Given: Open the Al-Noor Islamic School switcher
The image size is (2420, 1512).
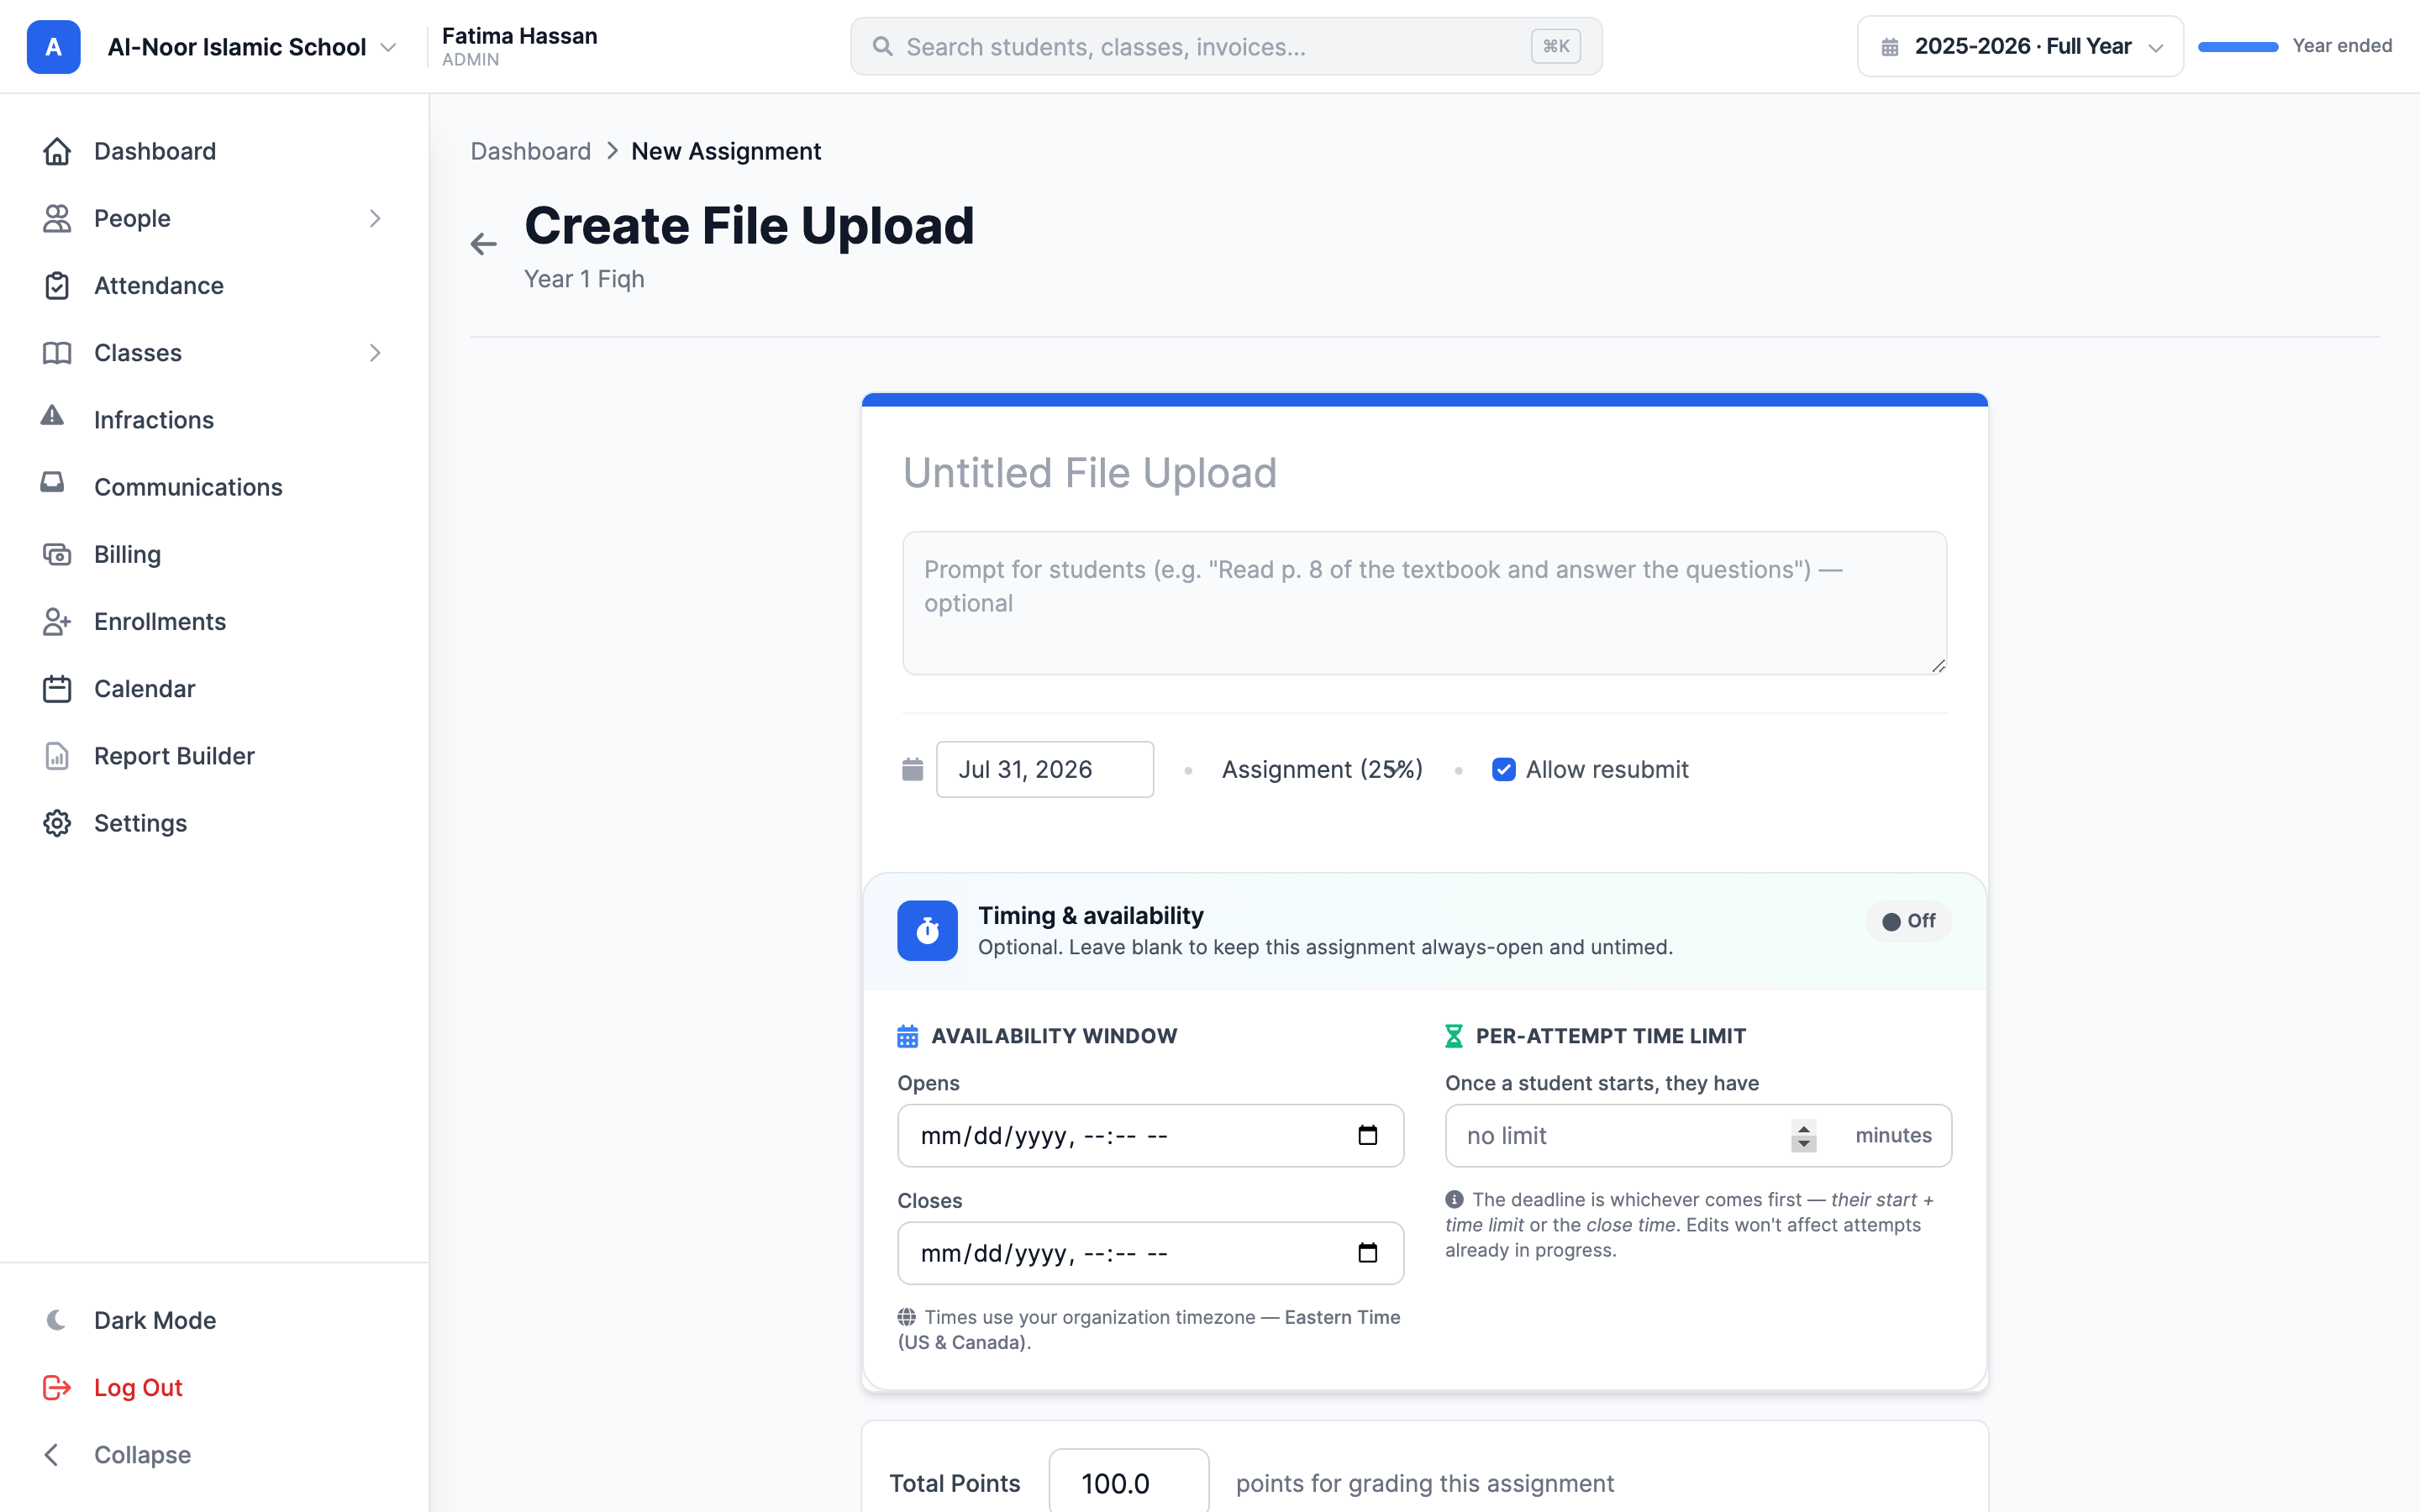Looking at the screenshot, I should click(x=252, y=47).
